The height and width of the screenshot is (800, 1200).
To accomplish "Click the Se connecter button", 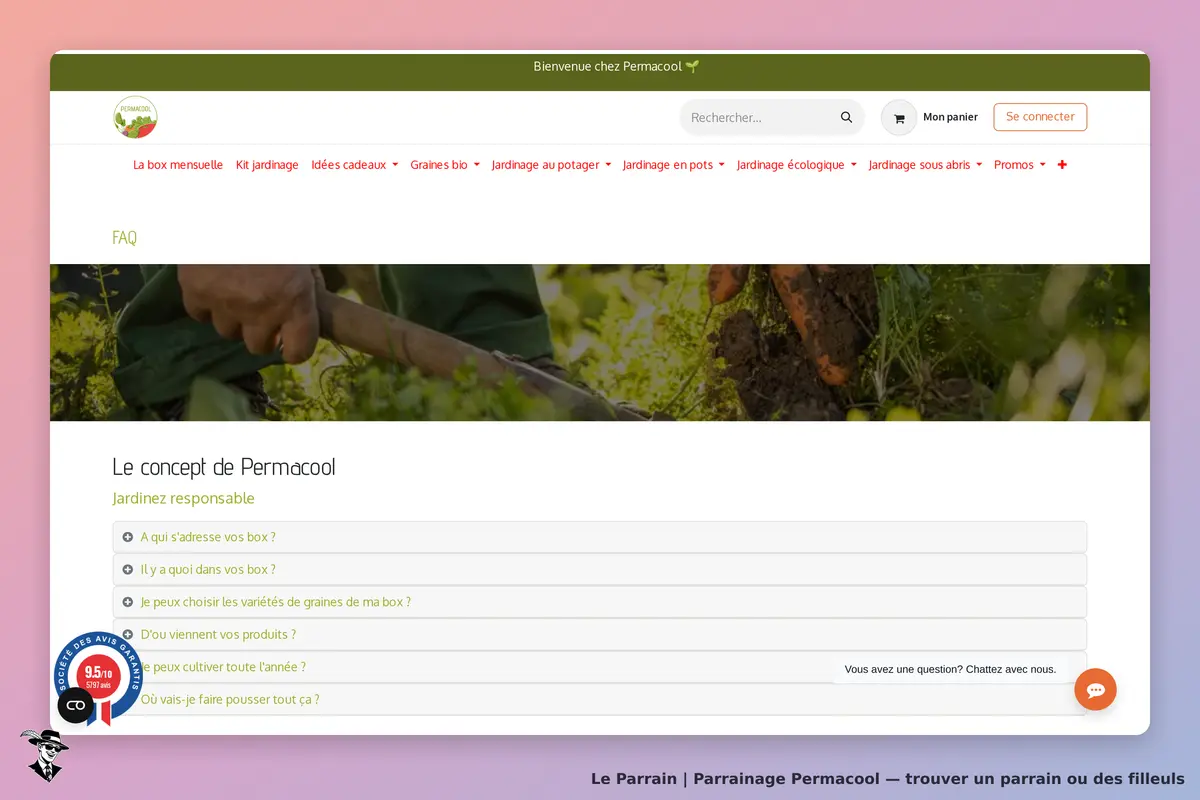I will [1040, 117].
